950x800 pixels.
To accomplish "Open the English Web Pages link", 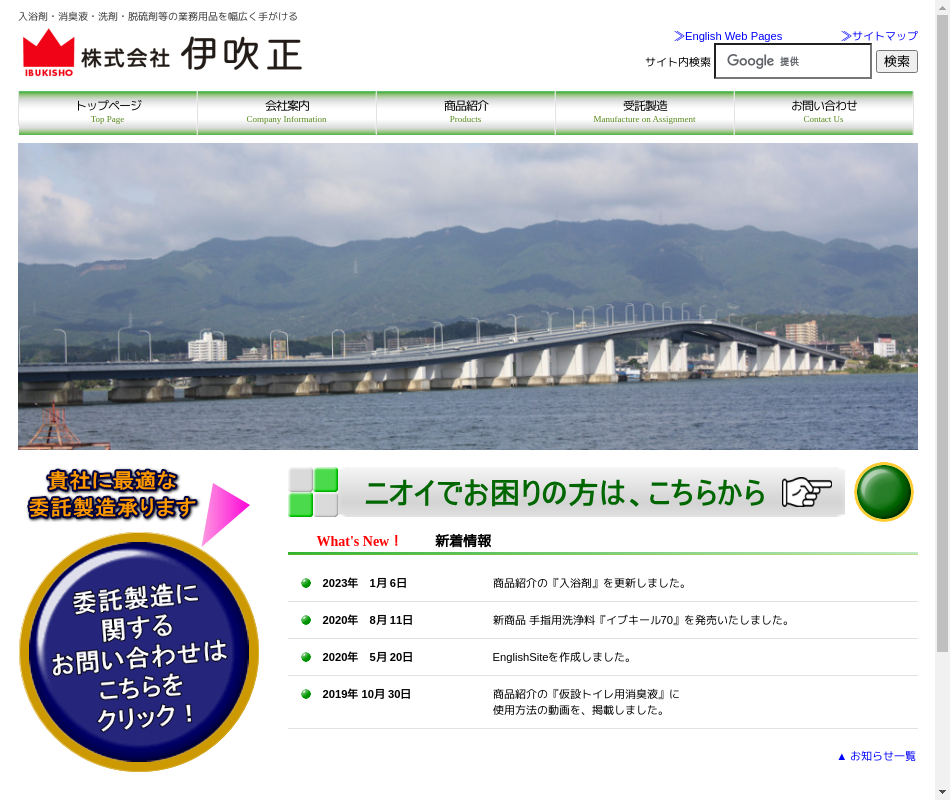I will tap(728, 36).
